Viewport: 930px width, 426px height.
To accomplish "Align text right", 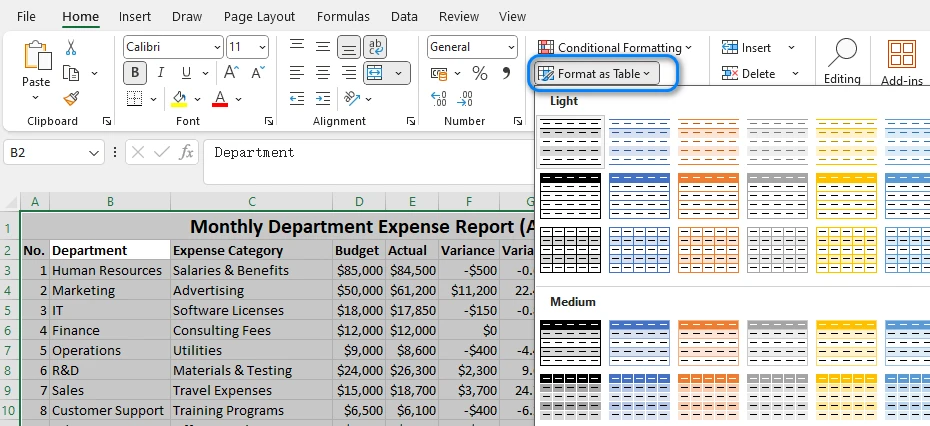I will [x=349, y=73].
